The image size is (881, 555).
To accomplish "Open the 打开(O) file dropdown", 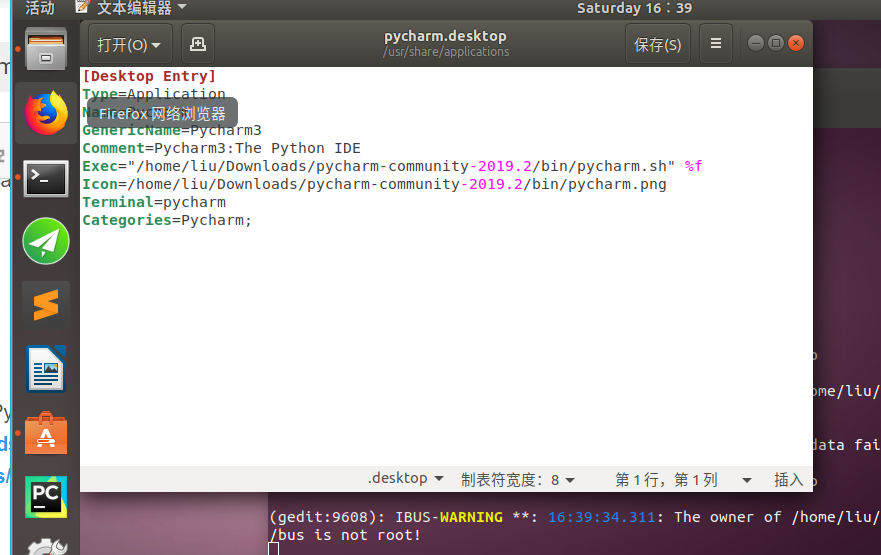I will (x=130, y=44).
